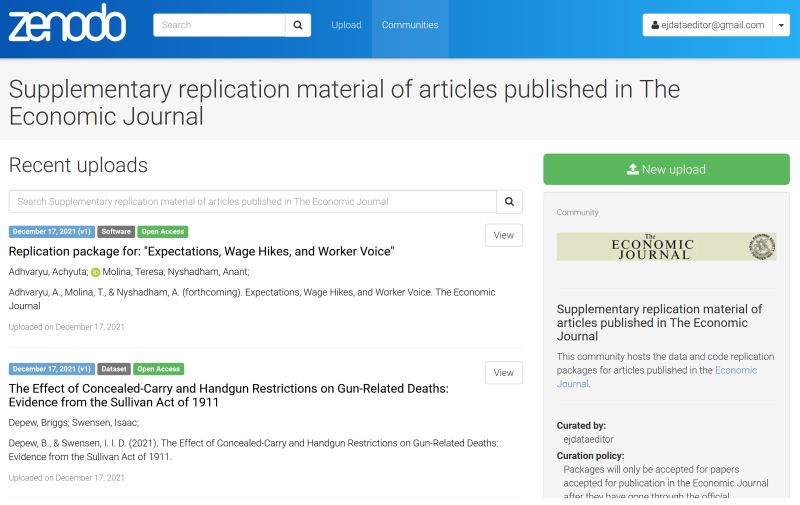Click the header search magnifier button

pos(298,25)
